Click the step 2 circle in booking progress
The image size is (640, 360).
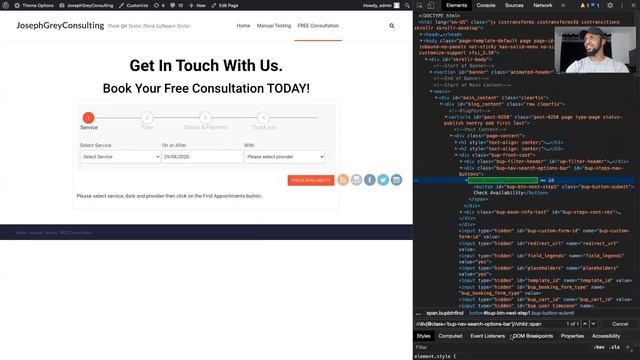point(147,118)
